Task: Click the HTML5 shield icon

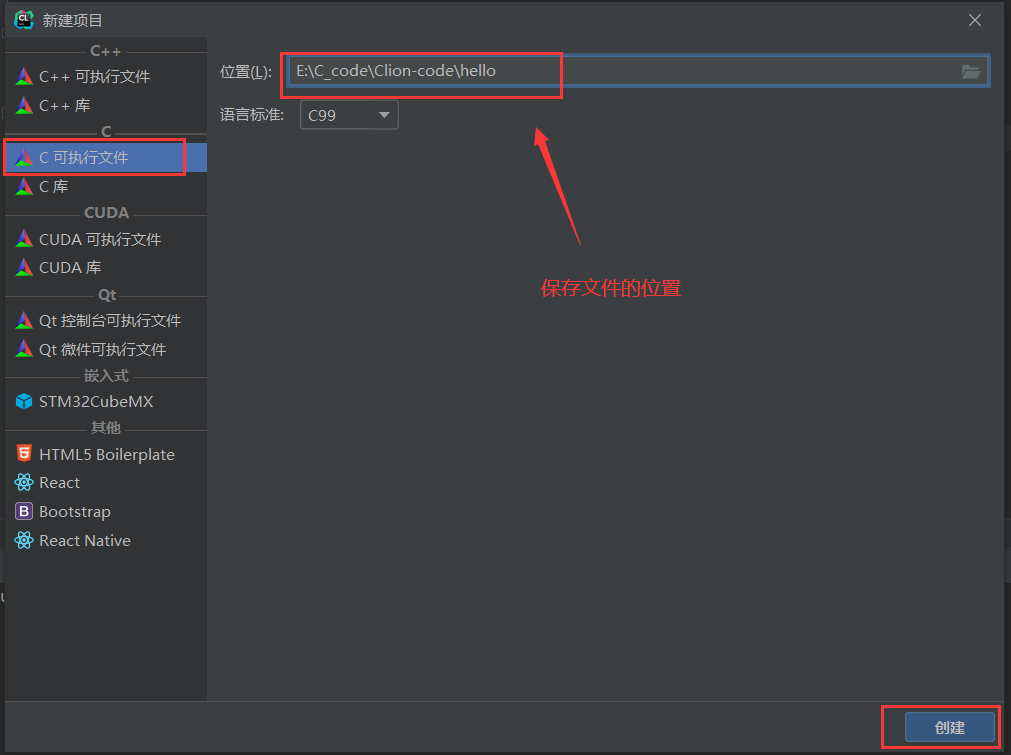Action: 24,453
